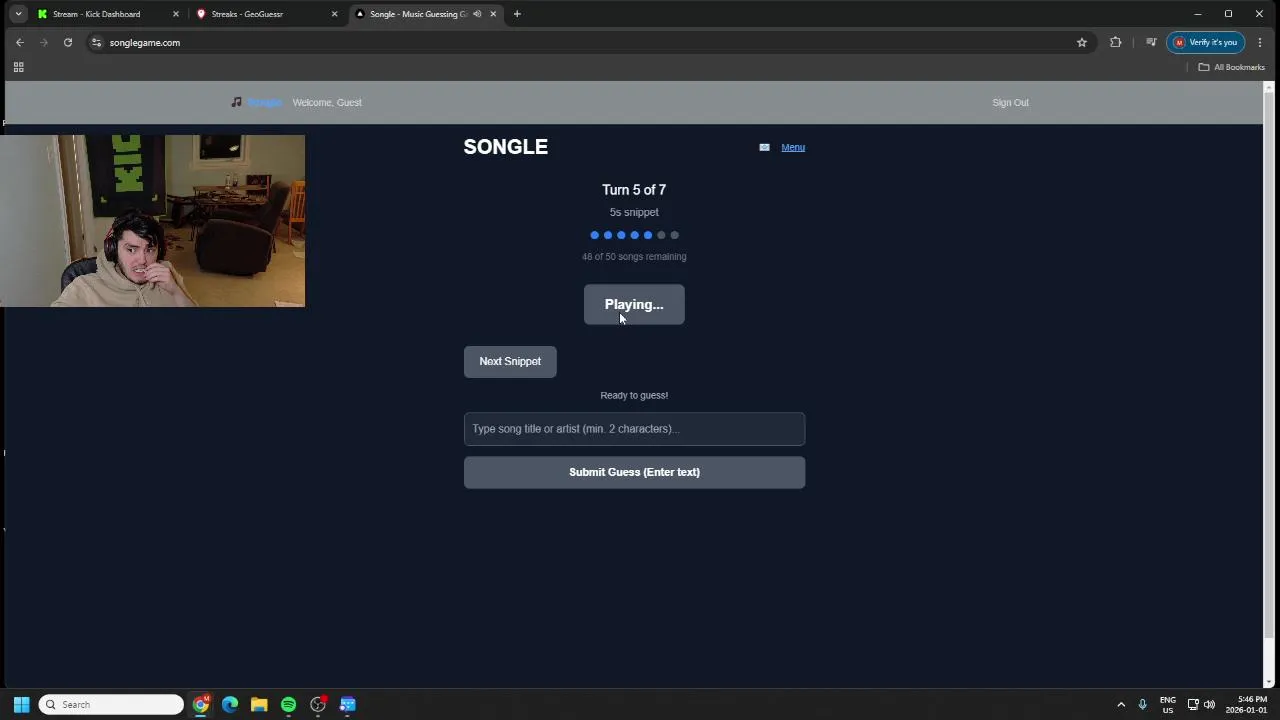
Task: Go forward in browser history
Action: point(44,42)
